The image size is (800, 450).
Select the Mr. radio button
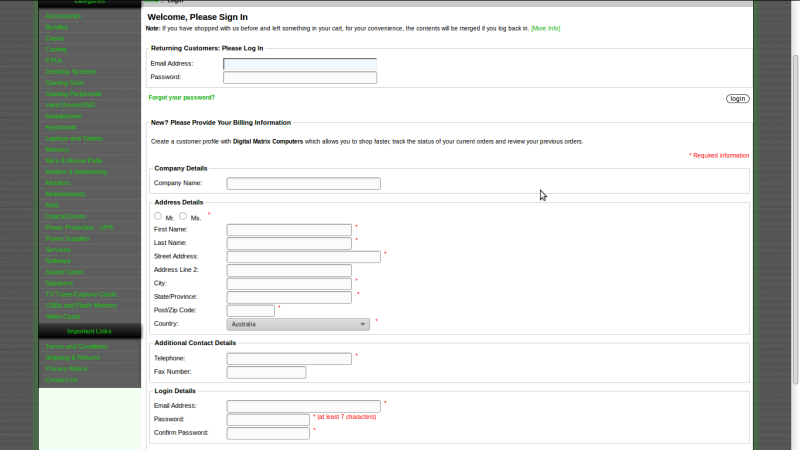click(158, 216)
